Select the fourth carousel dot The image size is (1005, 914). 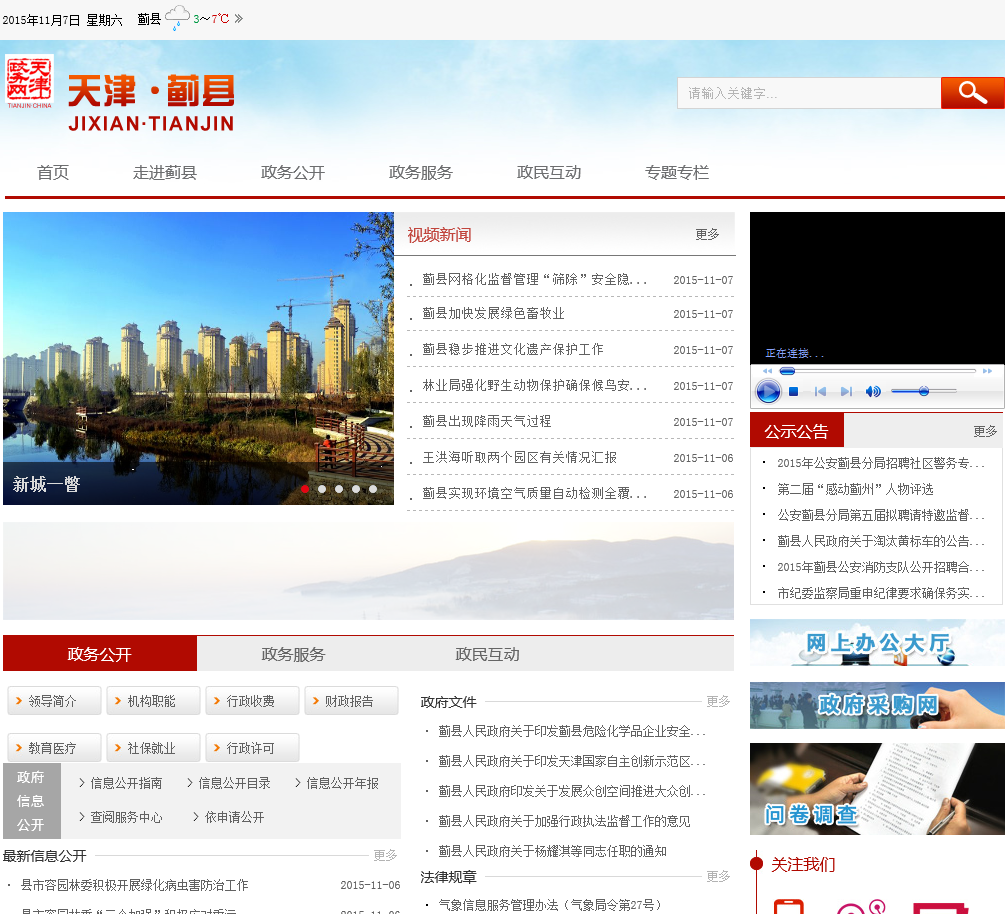[356, 489]
